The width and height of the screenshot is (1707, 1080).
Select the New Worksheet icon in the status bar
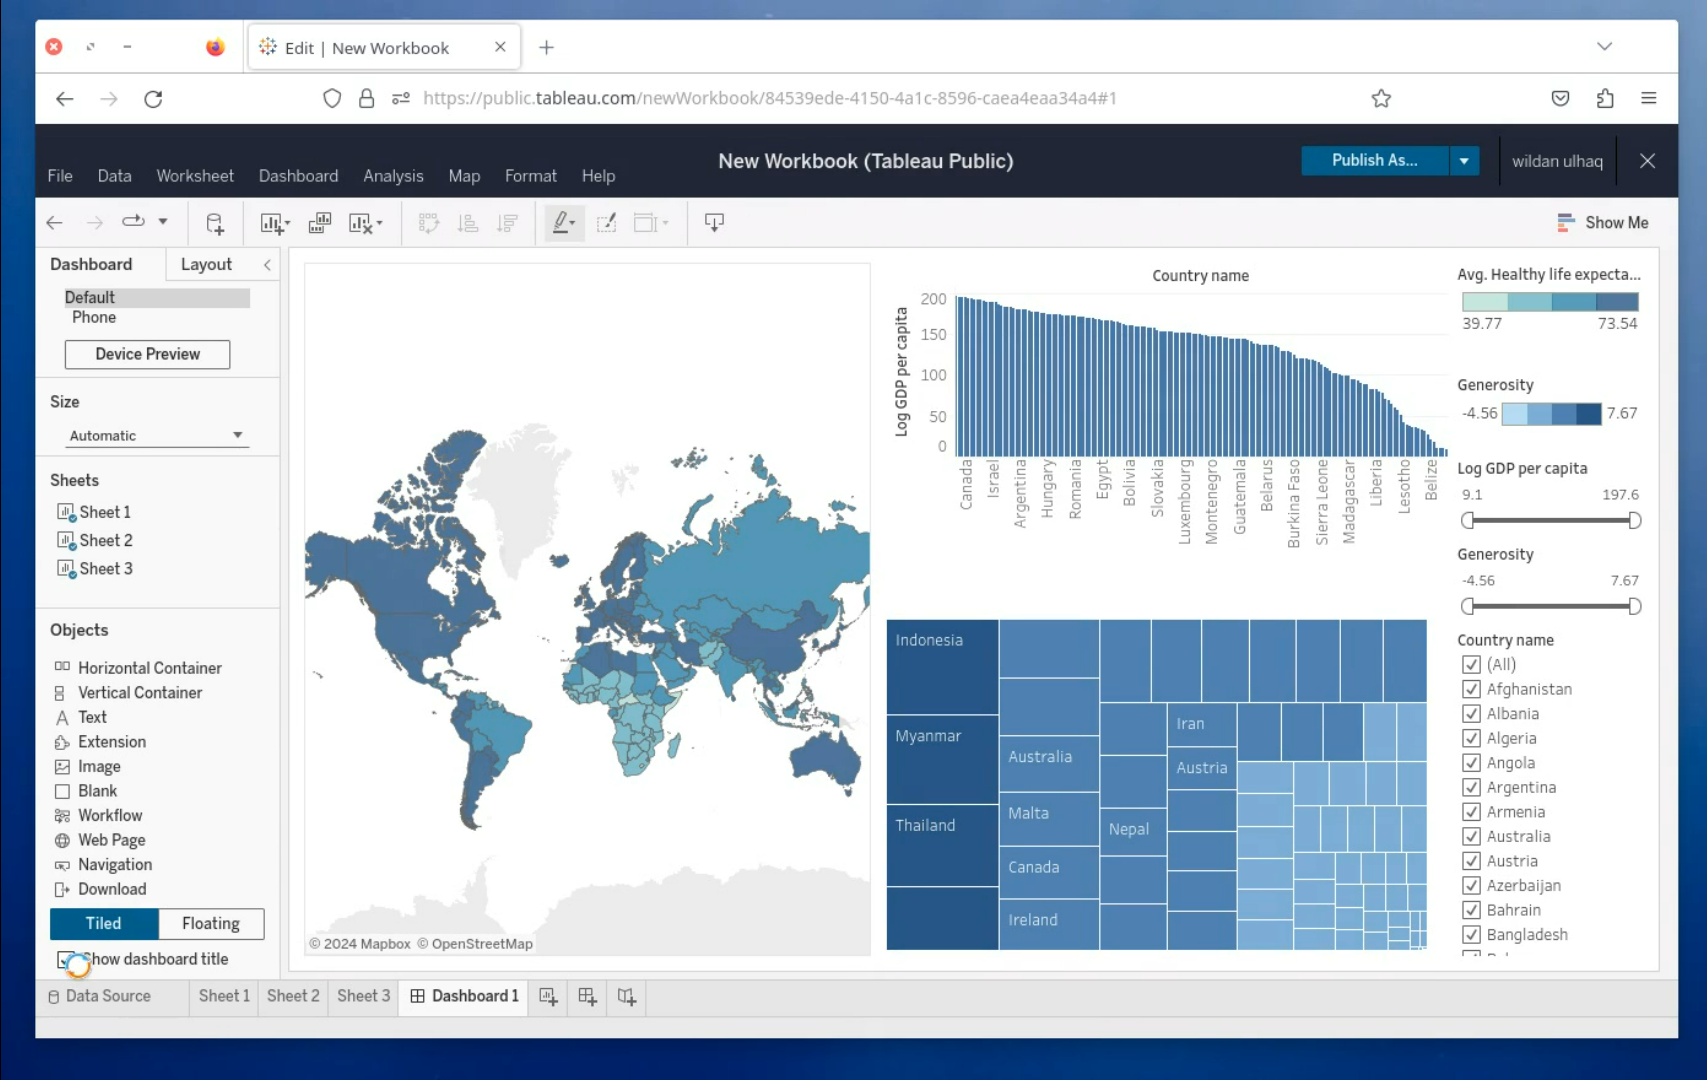[x=547, y=996]
